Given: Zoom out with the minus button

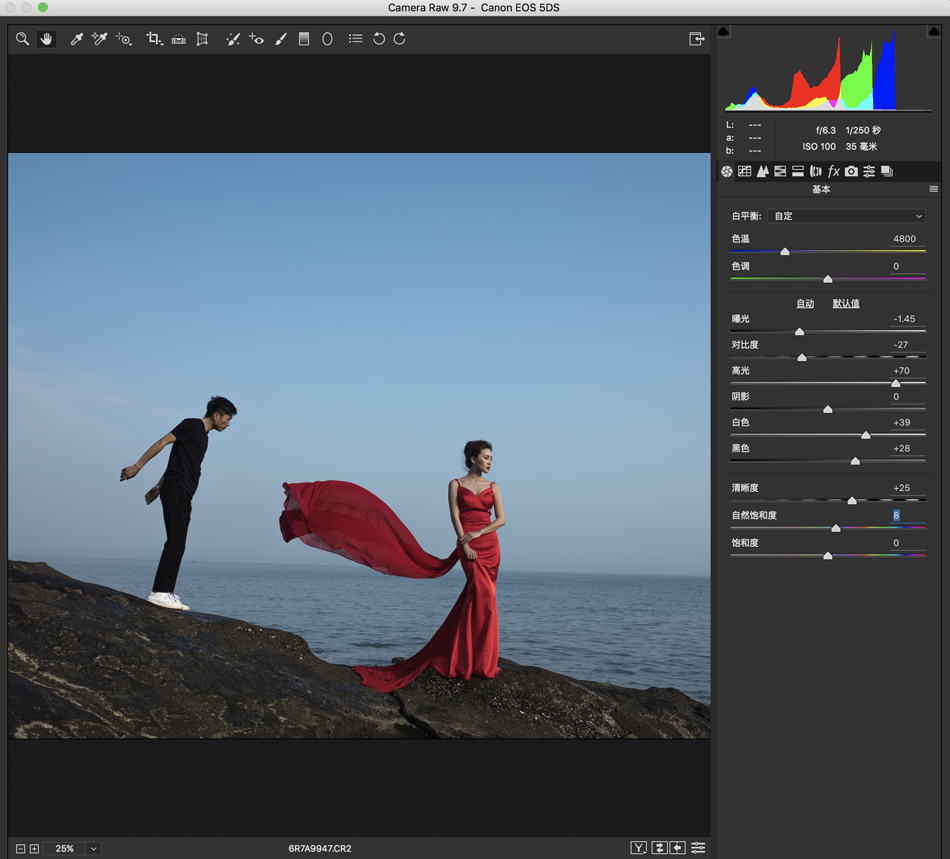Looking at the screenshot, I should pyautogui.click(x=20, y=849).
